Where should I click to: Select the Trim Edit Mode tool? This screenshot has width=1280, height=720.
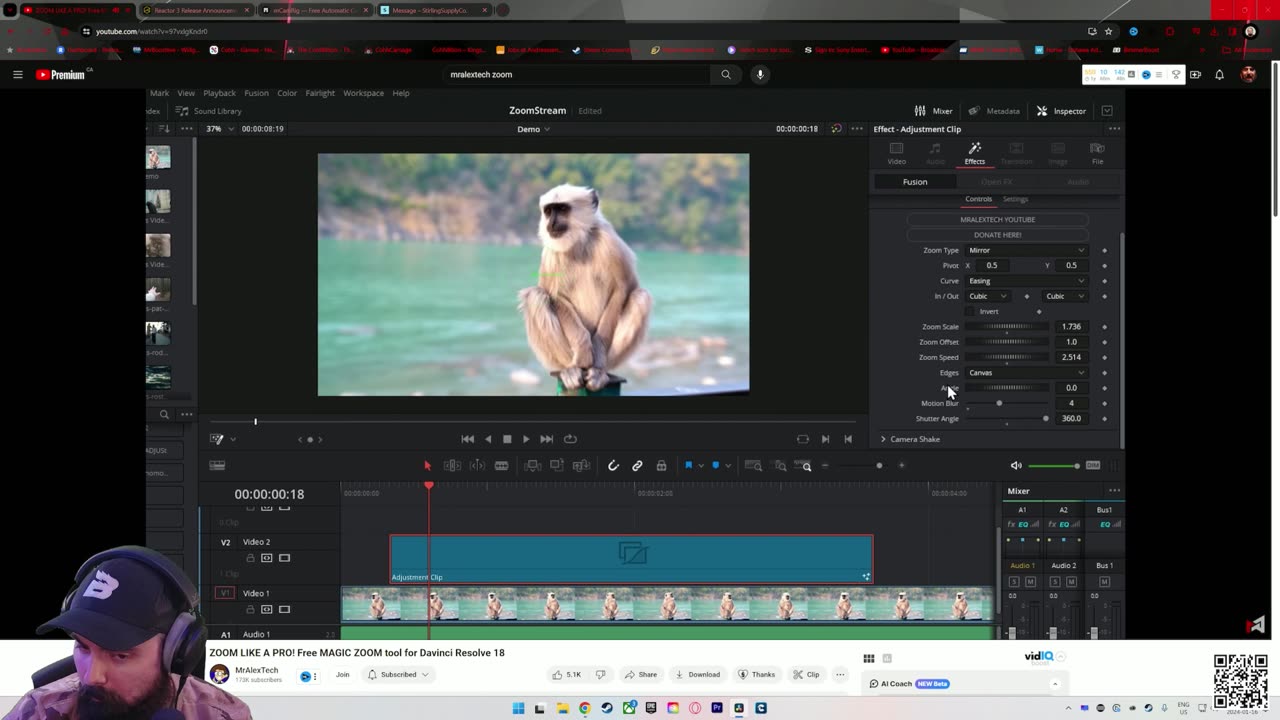pyautogui.click(x=452, y=465)
